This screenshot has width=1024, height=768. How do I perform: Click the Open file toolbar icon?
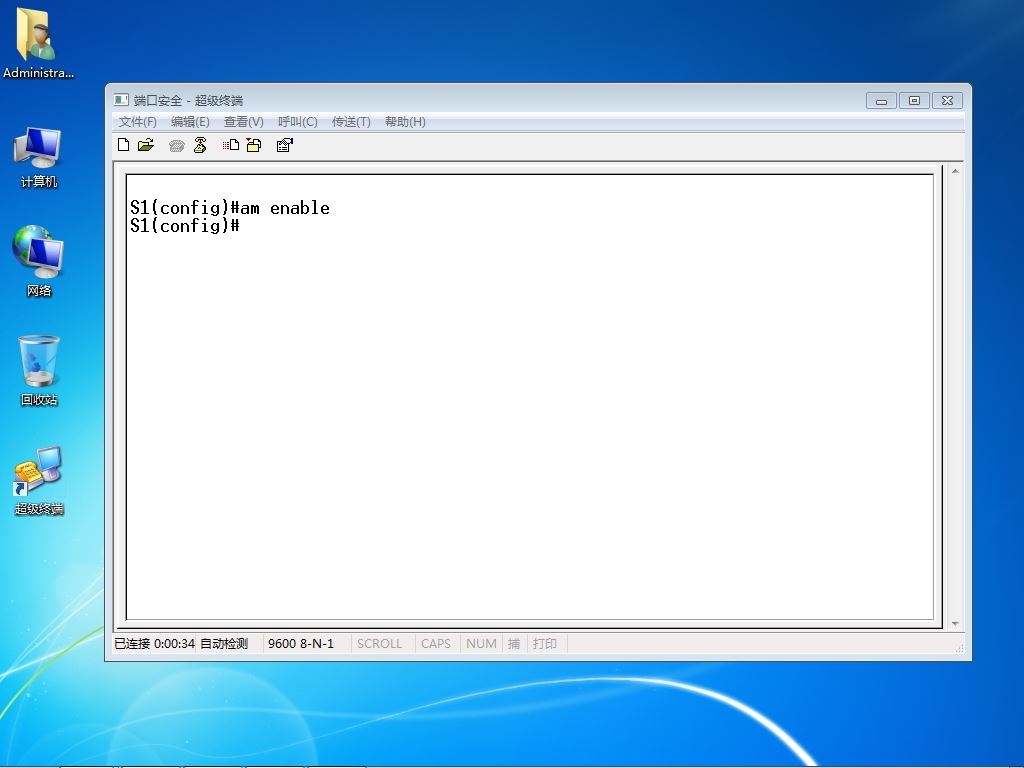click(146, 145)
